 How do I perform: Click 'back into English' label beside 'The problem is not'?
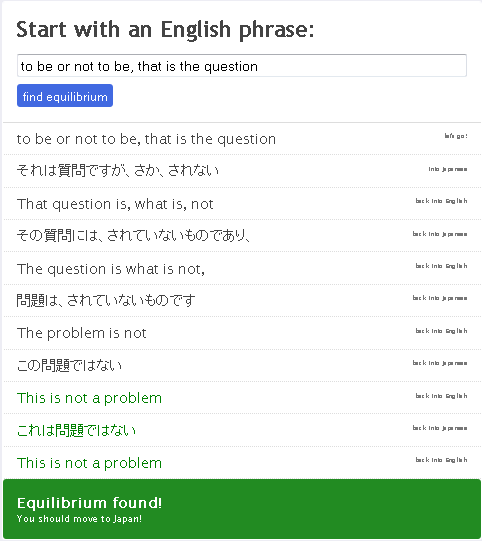click(441, 331)
